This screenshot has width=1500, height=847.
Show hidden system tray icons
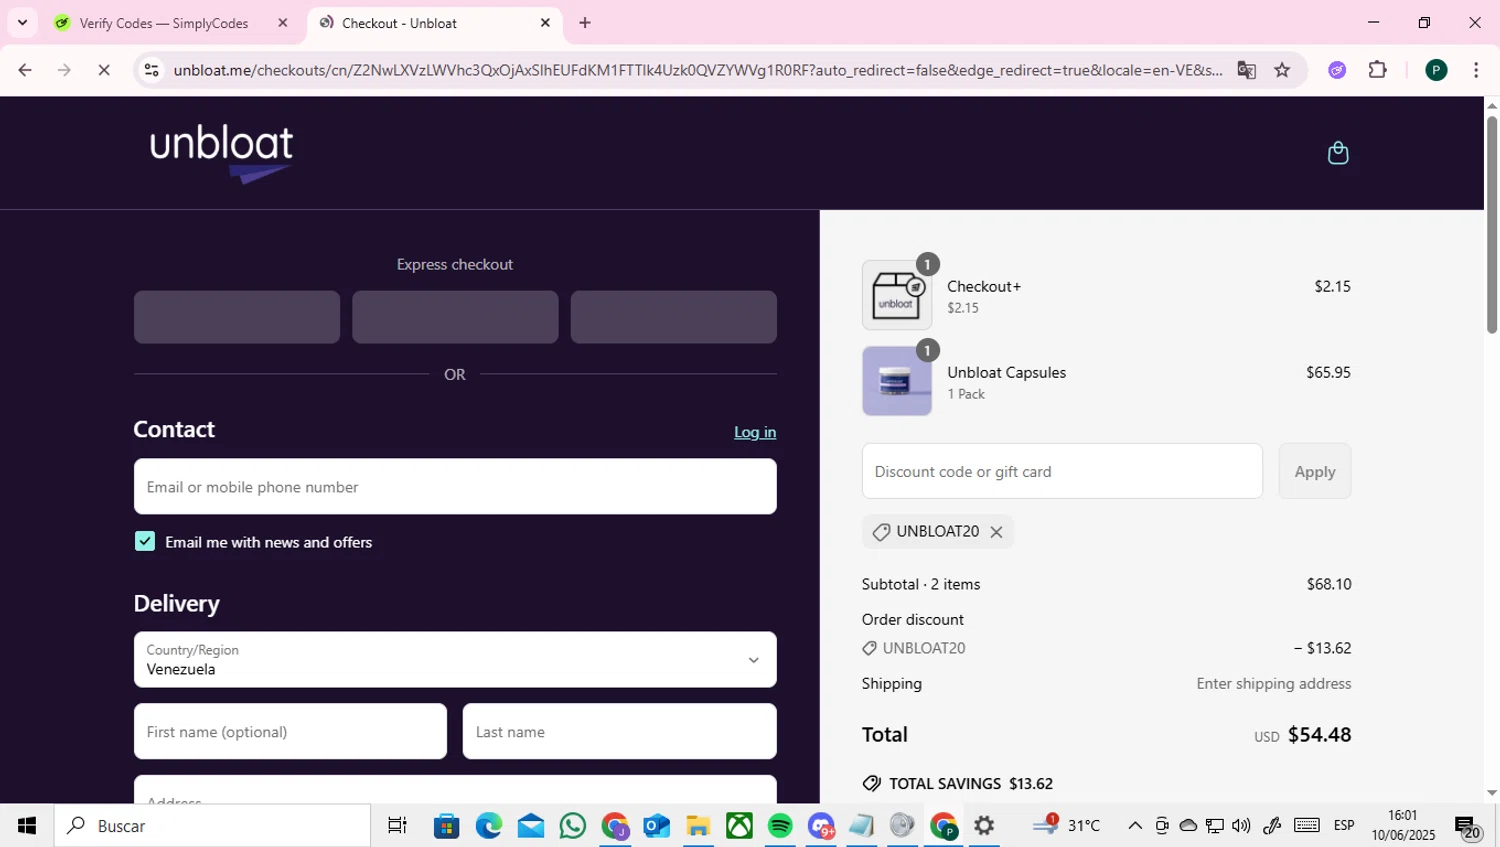(x=1135, y=826)
